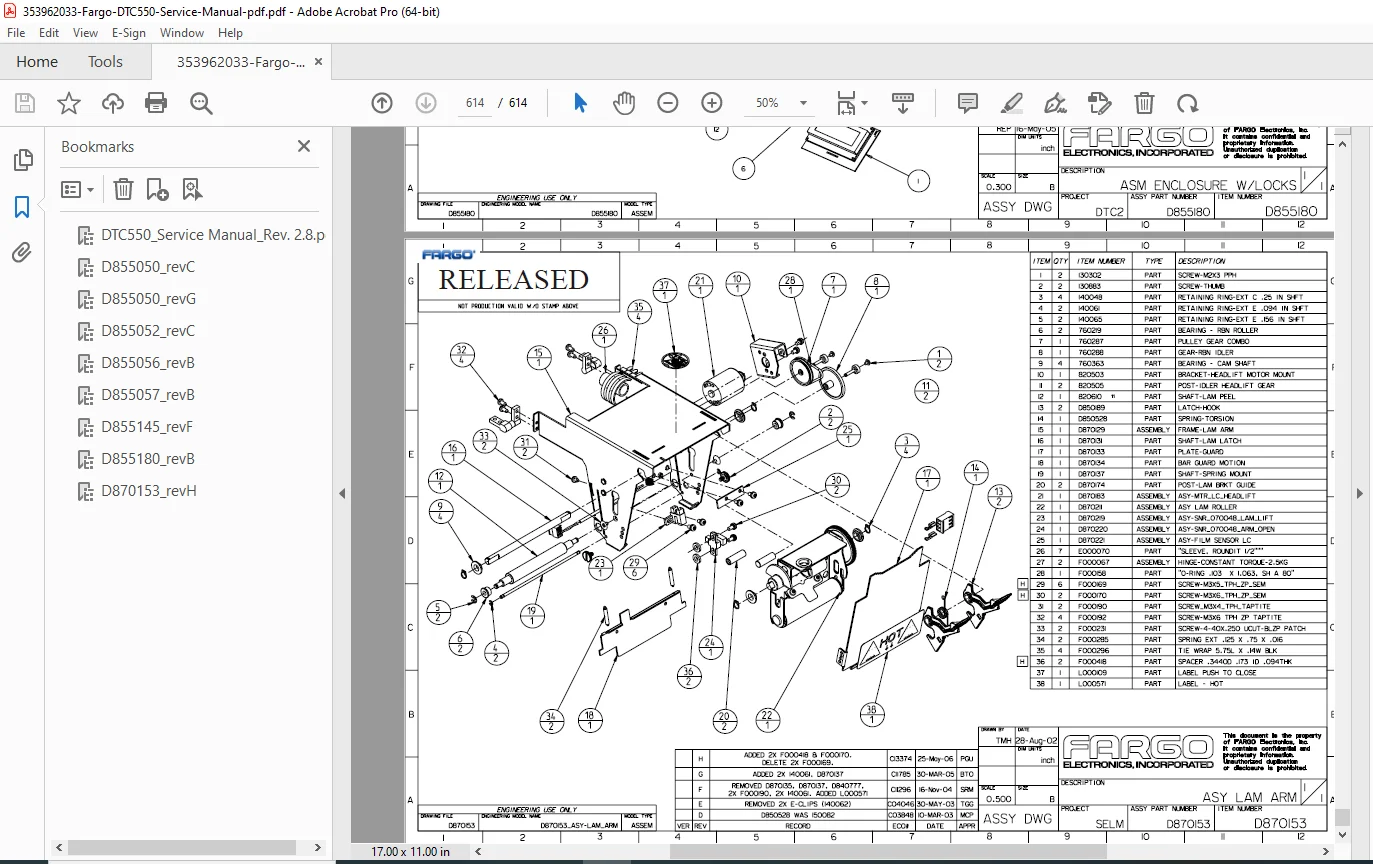The width and height of the screenshot is (1373, 864).
Task: Click the current page number field
Action: click(x=475, y=103)
